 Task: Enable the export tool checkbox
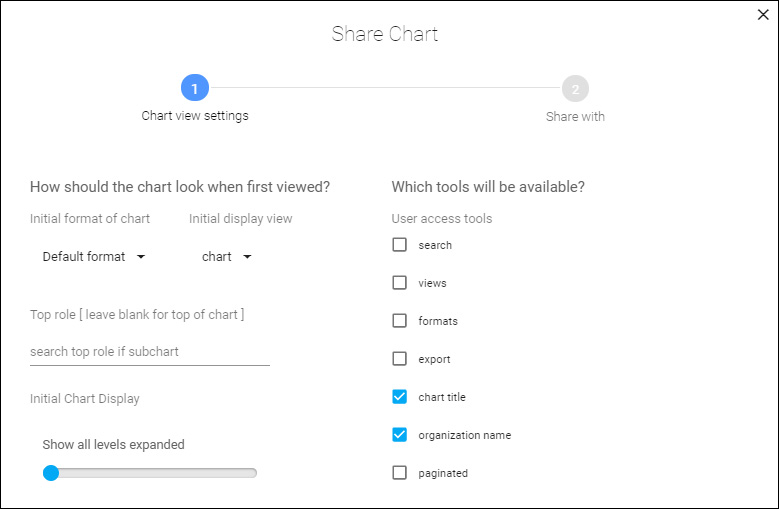click(399, 359)
